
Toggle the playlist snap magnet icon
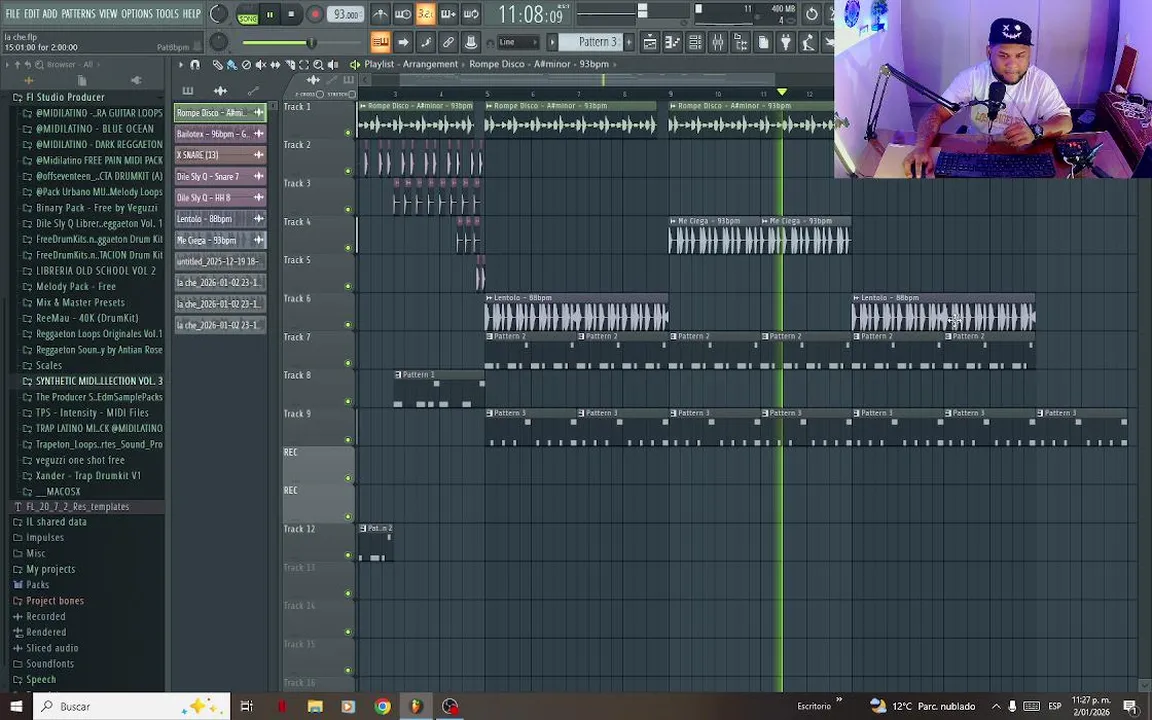click(x=195, y=65)
